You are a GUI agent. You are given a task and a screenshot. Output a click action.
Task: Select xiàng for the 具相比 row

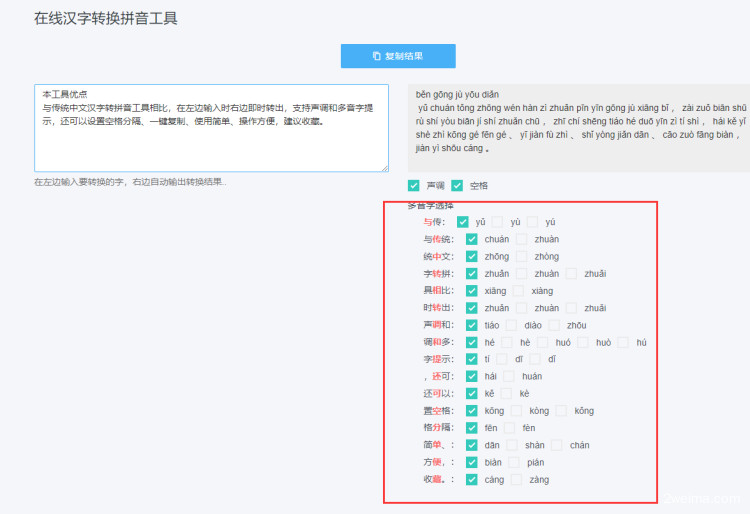(x=520, y=291)
